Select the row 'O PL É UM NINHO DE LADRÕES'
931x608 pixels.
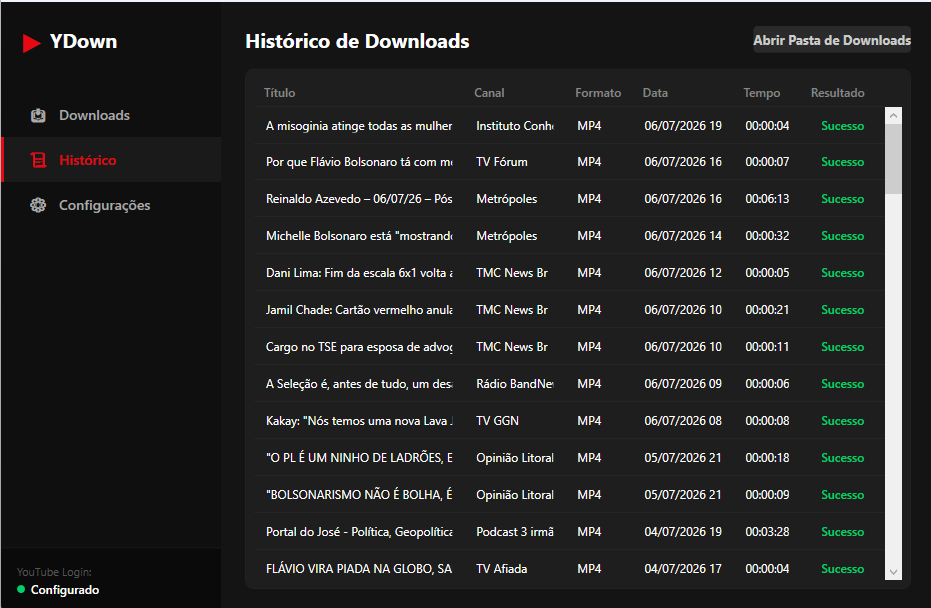(569, 457)
